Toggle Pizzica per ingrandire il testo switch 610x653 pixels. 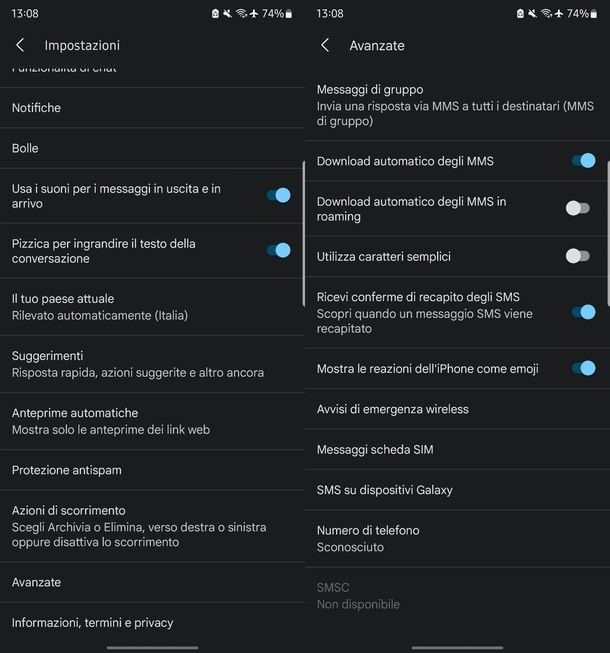tap(279, 250)
